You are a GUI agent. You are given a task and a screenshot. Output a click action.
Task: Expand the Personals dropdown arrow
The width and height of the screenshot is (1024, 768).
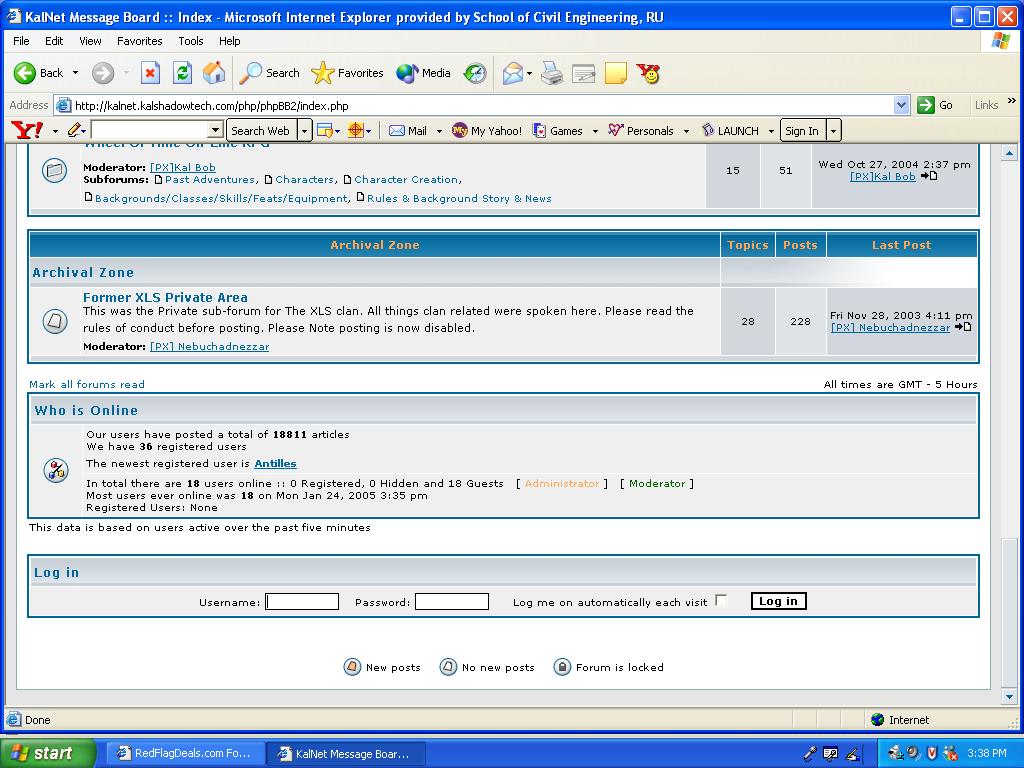click(686, 131)
